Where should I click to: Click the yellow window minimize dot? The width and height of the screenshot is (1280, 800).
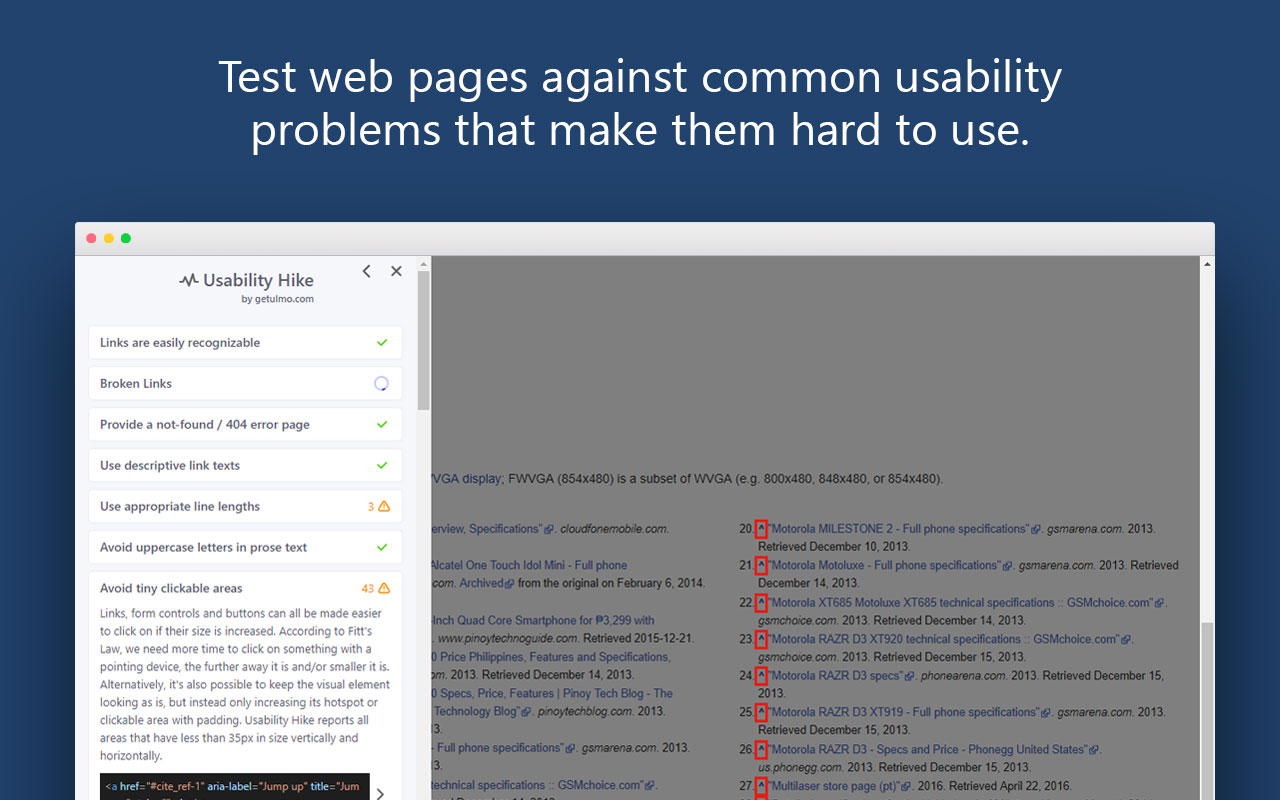pos(108,238)
